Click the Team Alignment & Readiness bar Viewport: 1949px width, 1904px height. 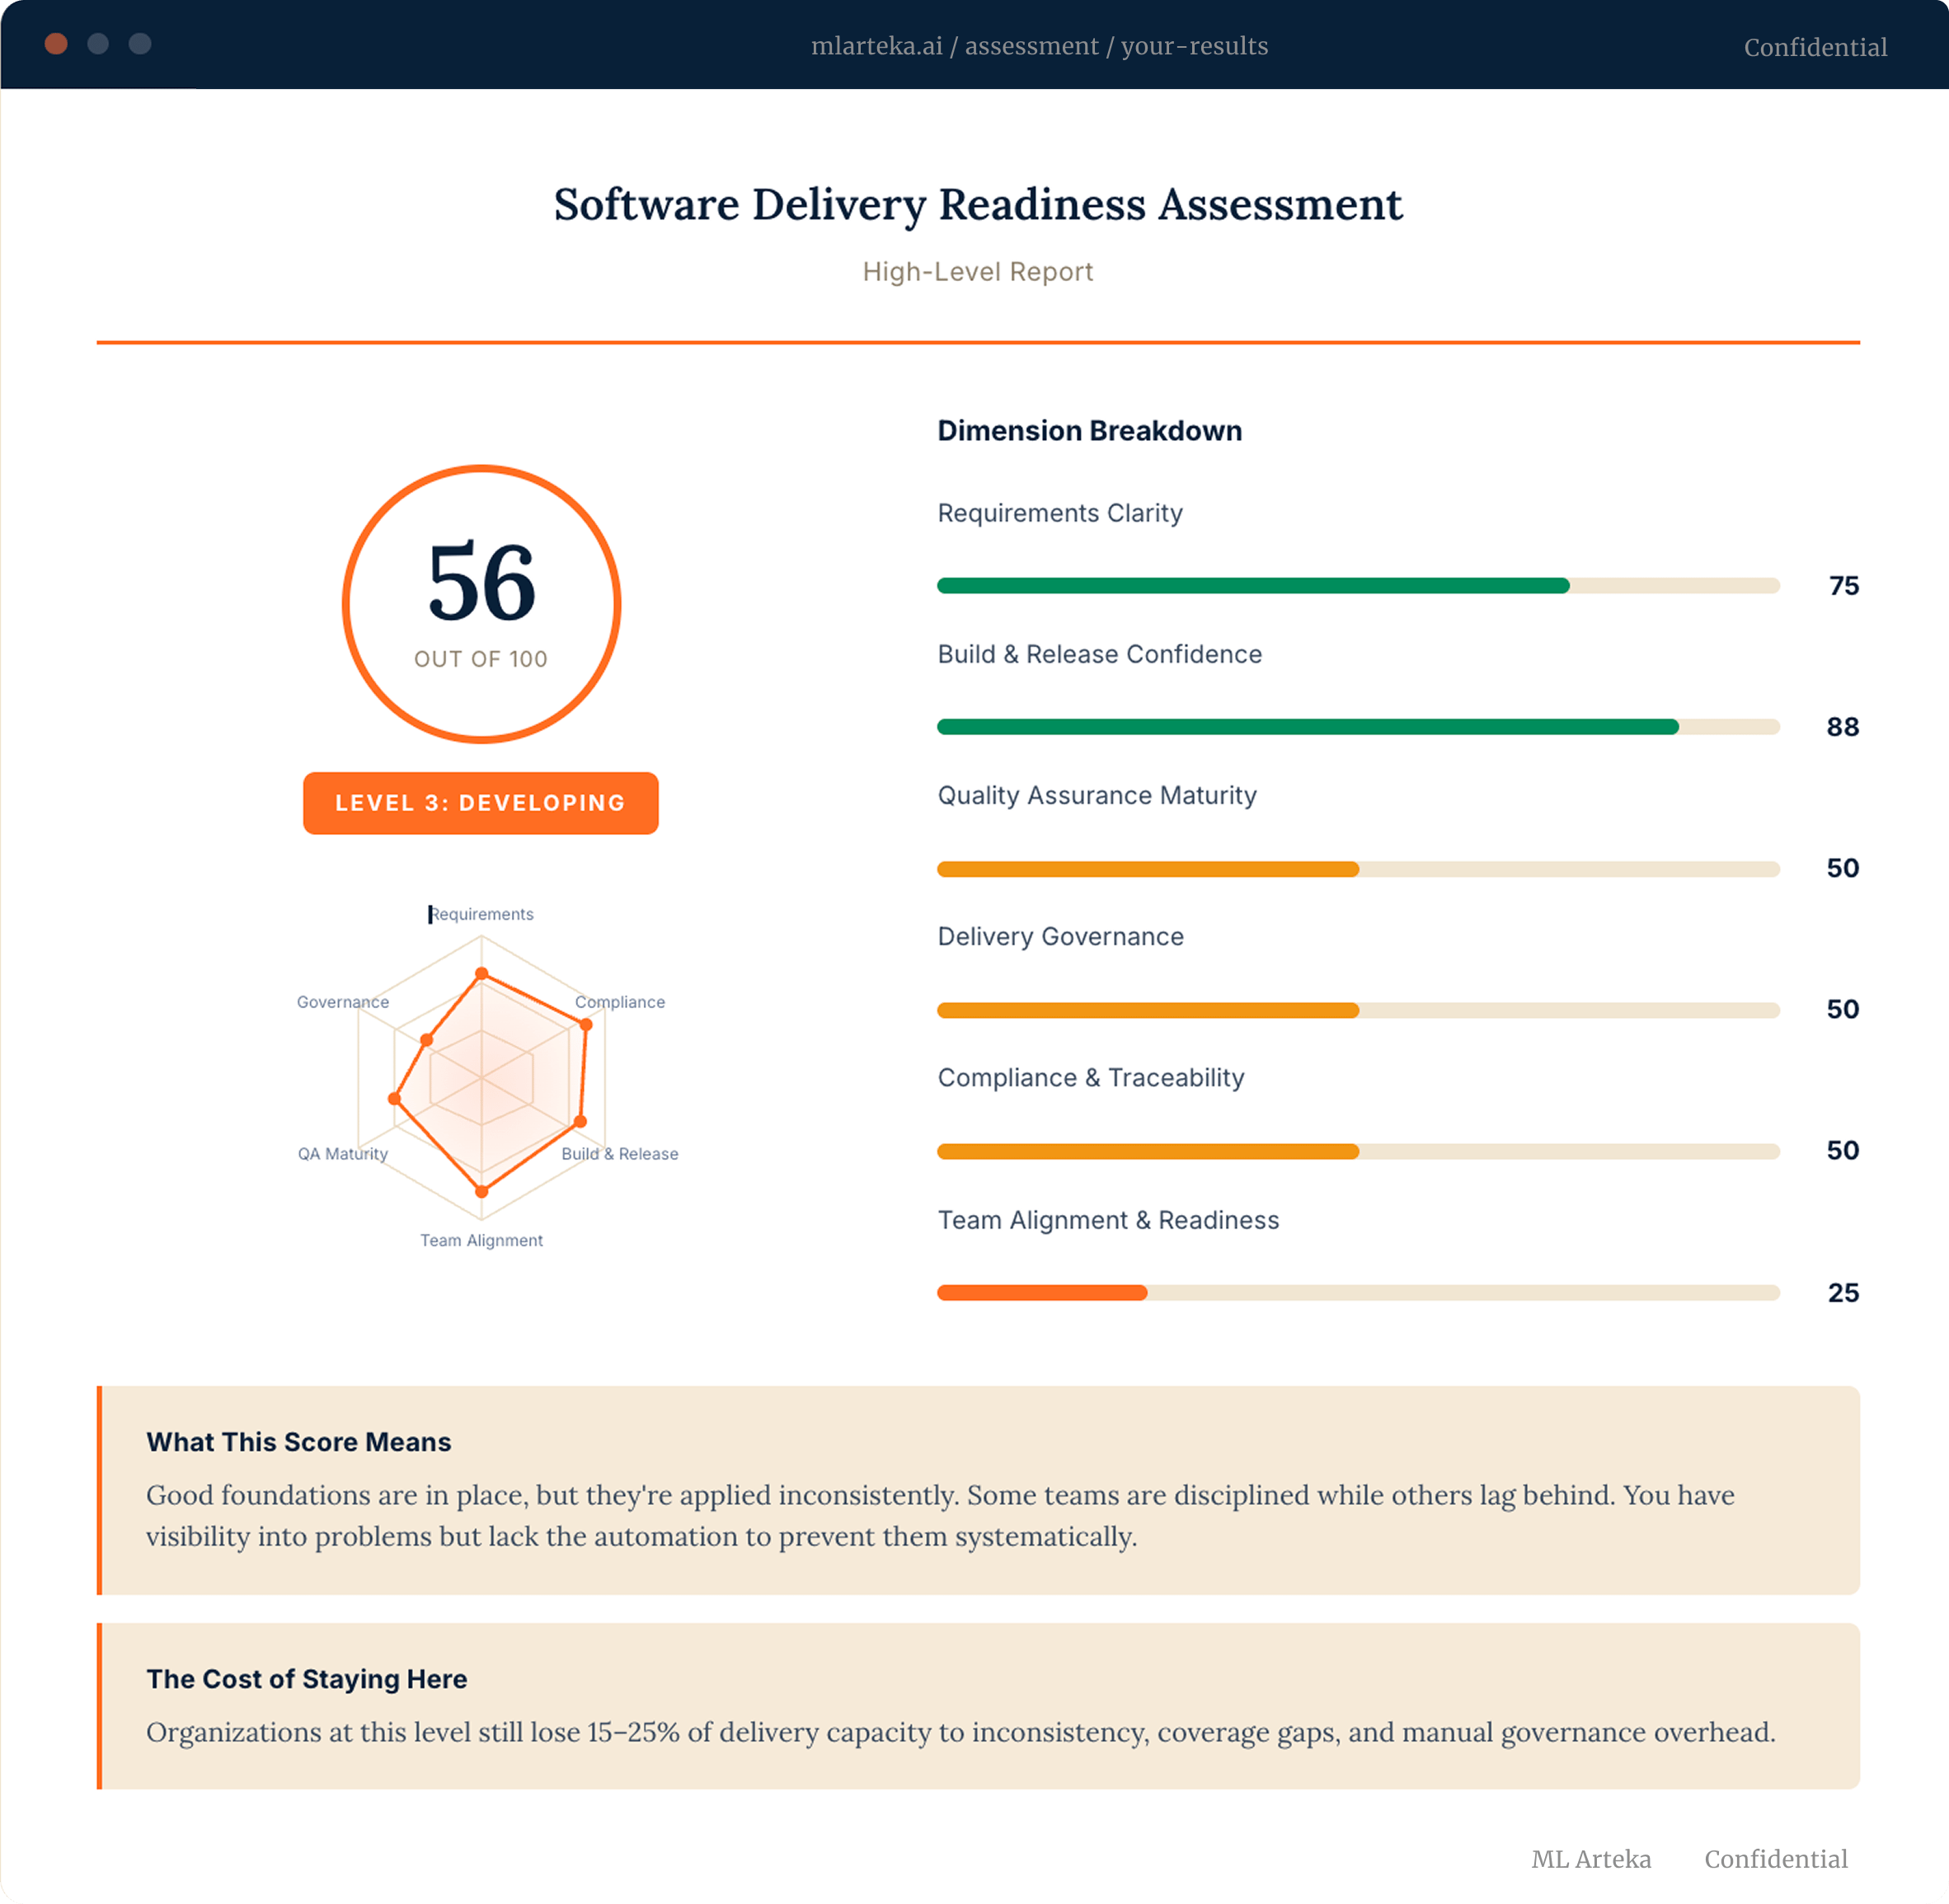tap(1358, 1293)
